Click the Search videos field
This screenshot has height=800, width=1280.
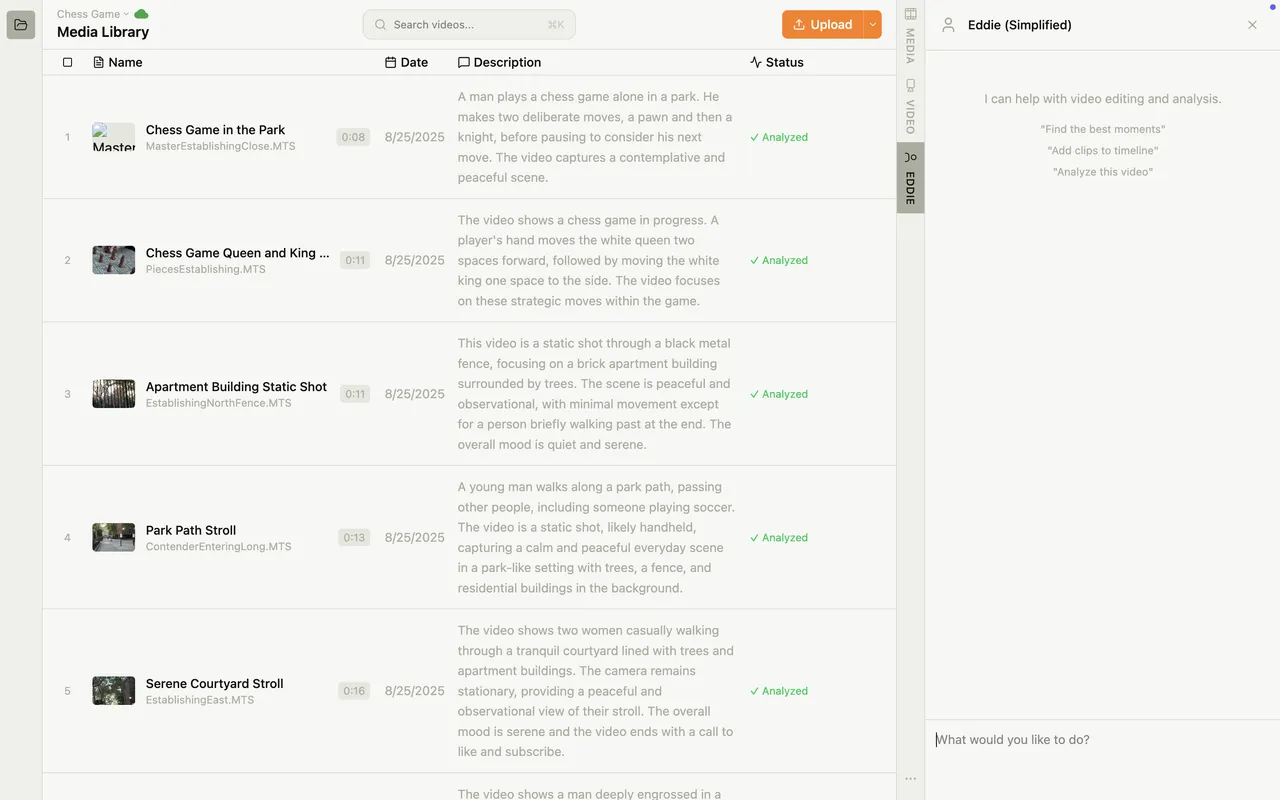469,25
